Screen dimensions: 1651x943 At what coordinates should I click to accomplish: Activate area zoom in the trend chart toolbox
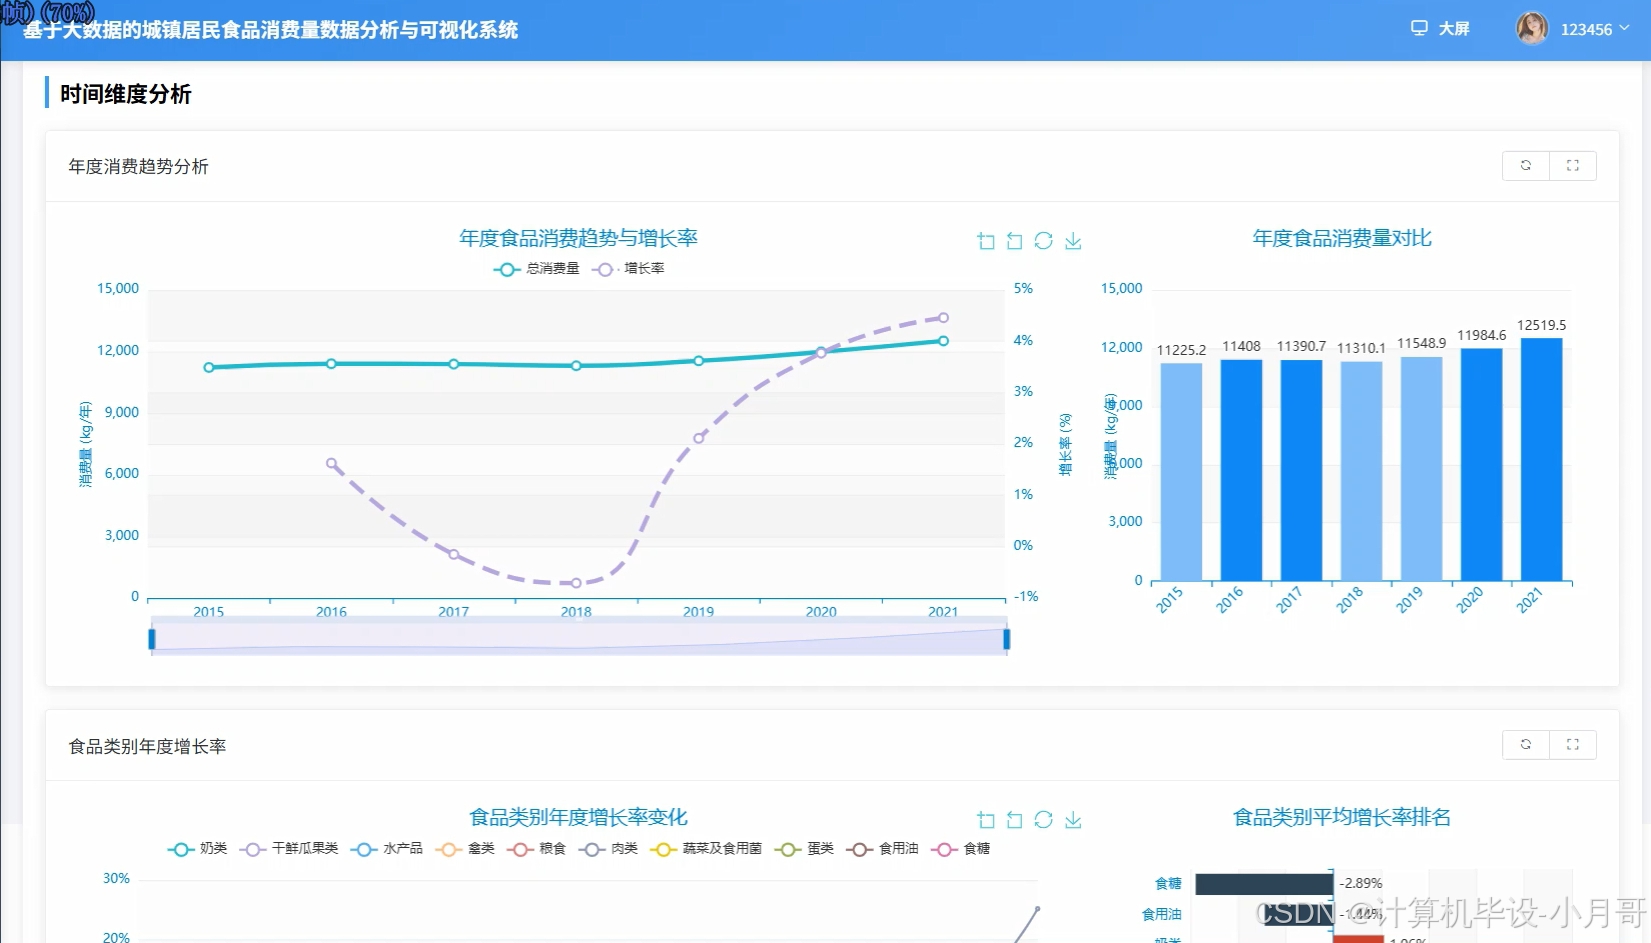point(986,241)
